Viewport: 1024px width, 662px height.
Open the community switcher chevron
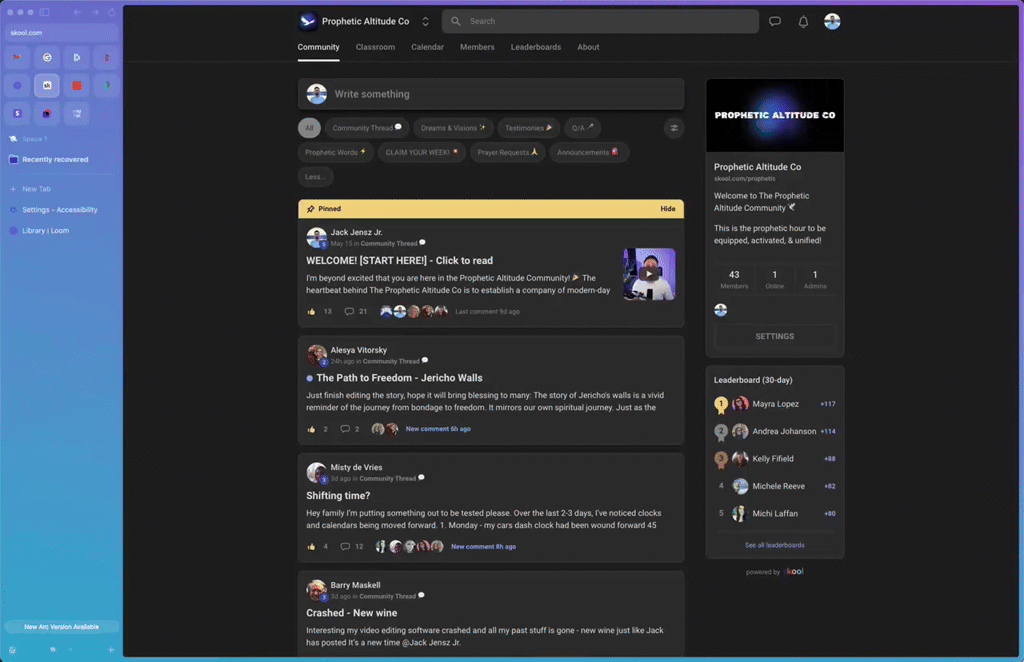tap(425, 20)
